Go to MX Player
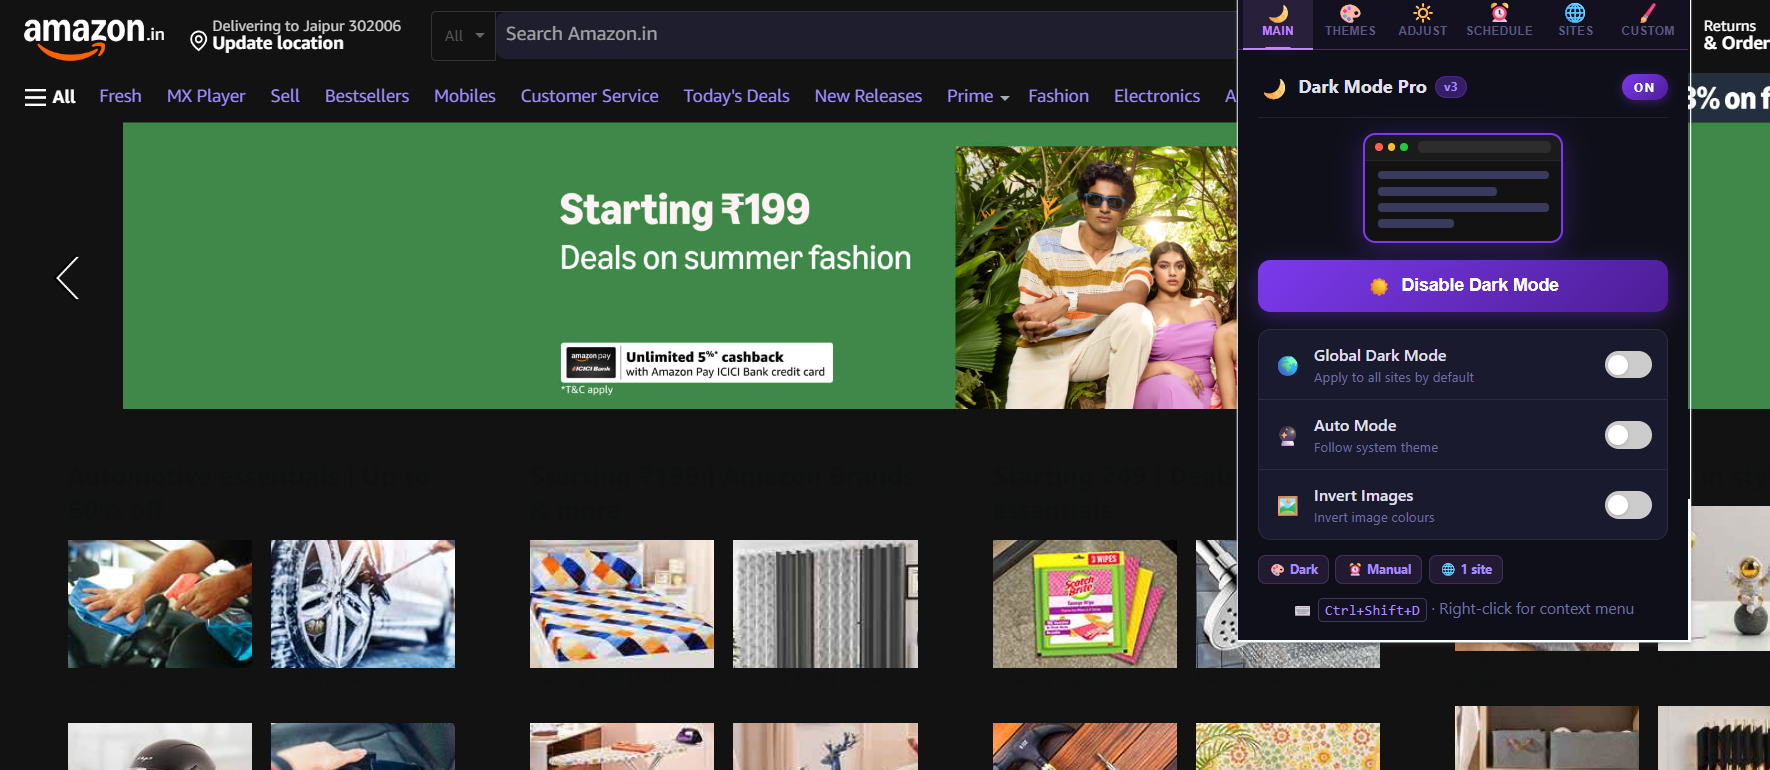The image size is (1770, 770). (x=206, y=96)
